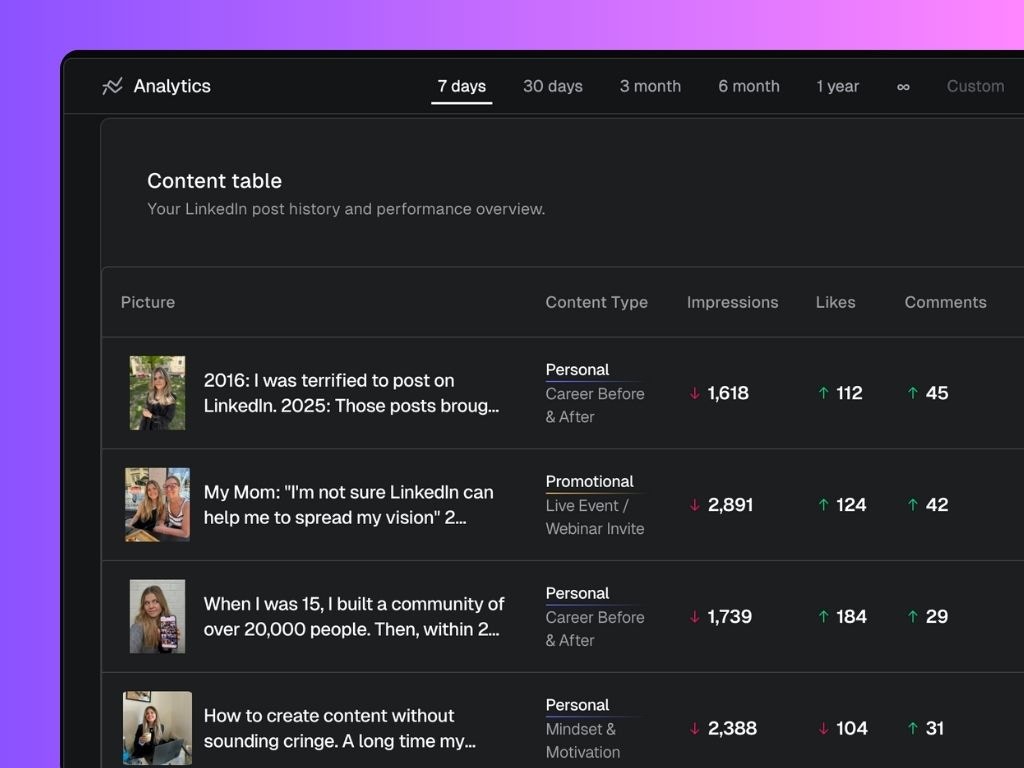This screenshot has height=768, width=1024.
Task: Click likes value 184
Action: click(852, 616)
